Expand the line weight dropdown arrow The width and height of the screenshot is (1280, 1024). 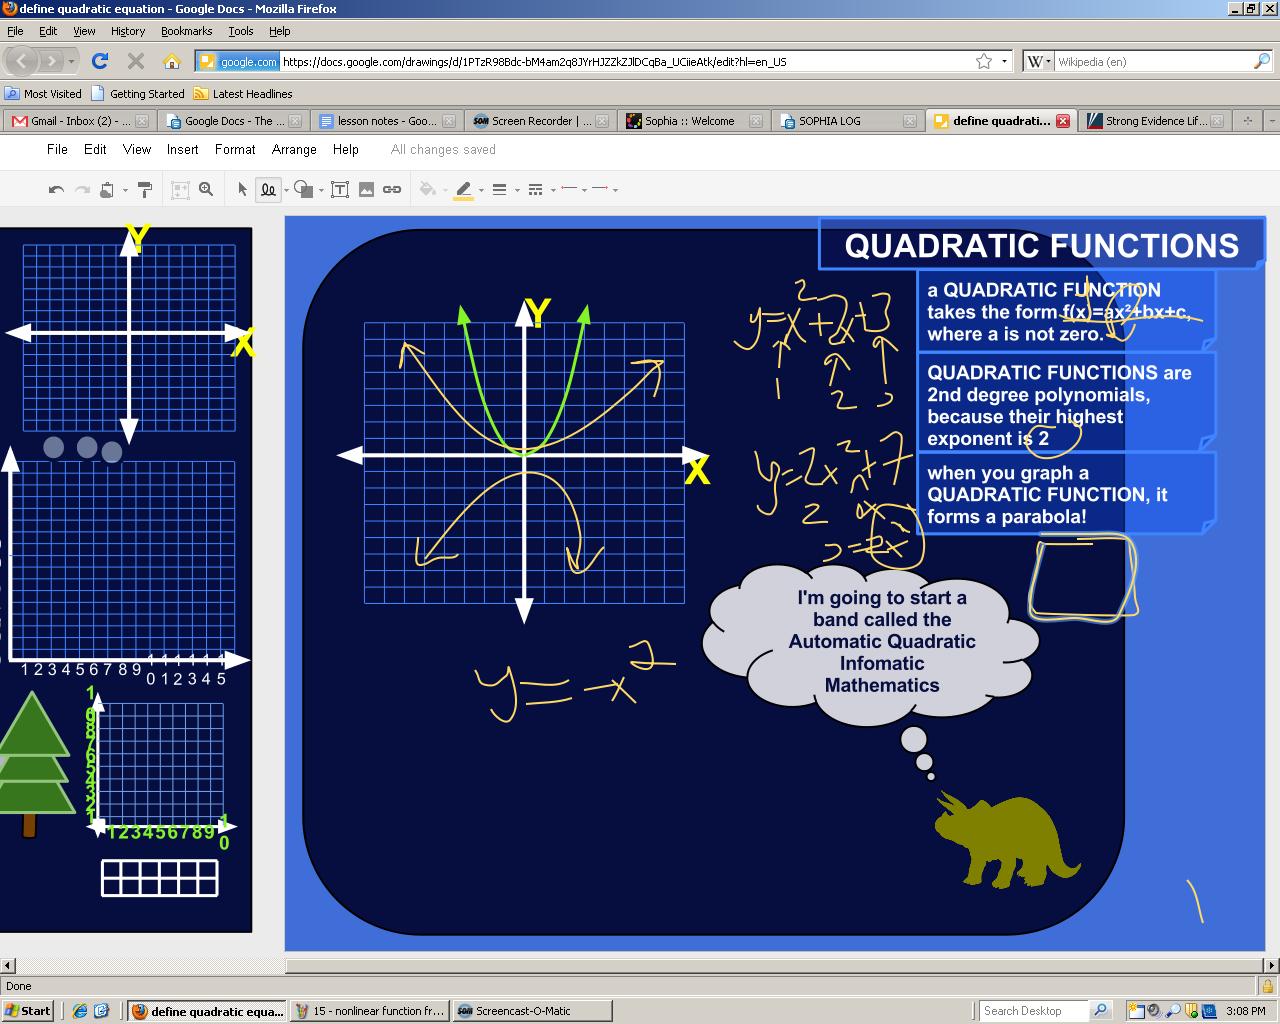click(x=517, y=190)
